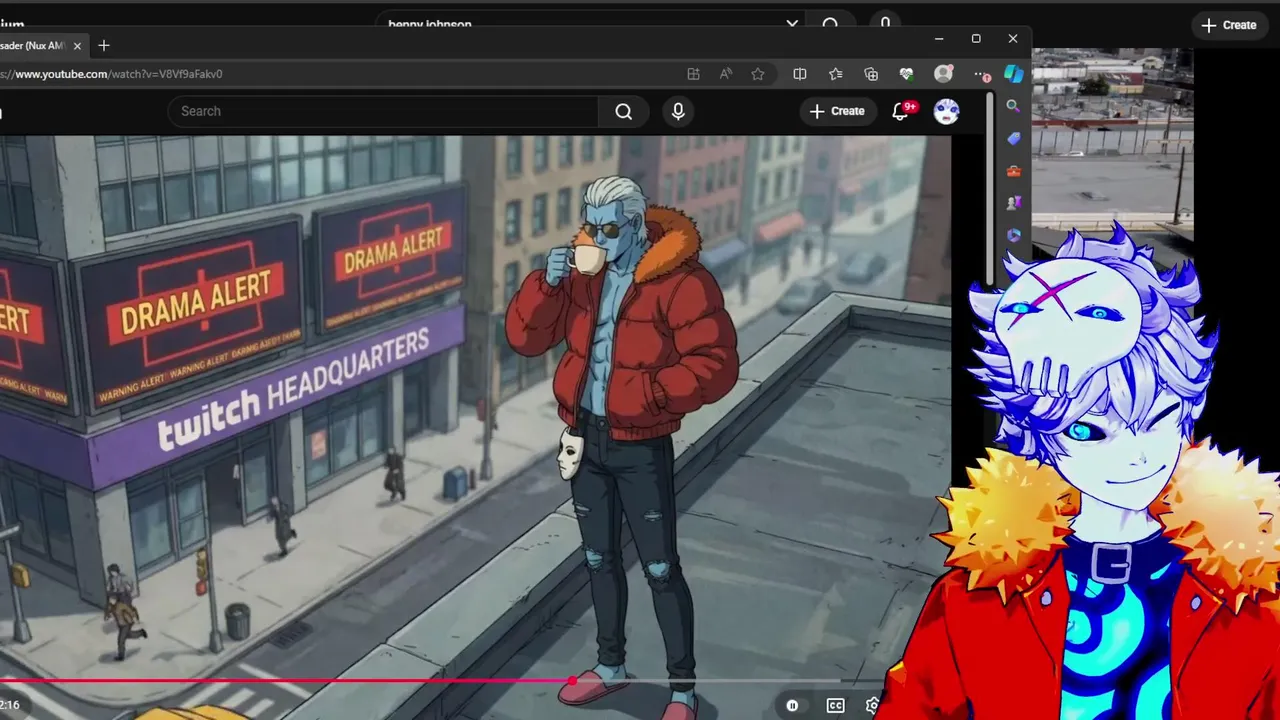Minimize the Edge browser window
The width and height of the screenshot is (1280, 720).
click(939, 39)
